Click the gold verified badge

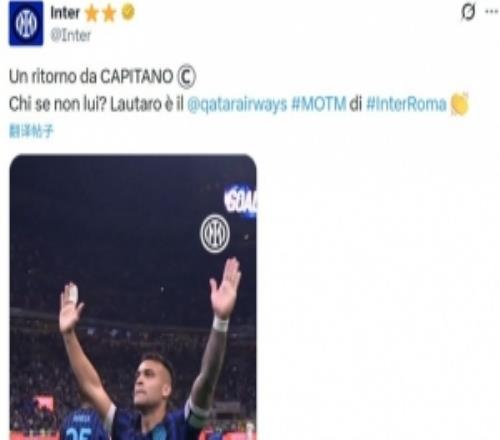tap(128, 12)
